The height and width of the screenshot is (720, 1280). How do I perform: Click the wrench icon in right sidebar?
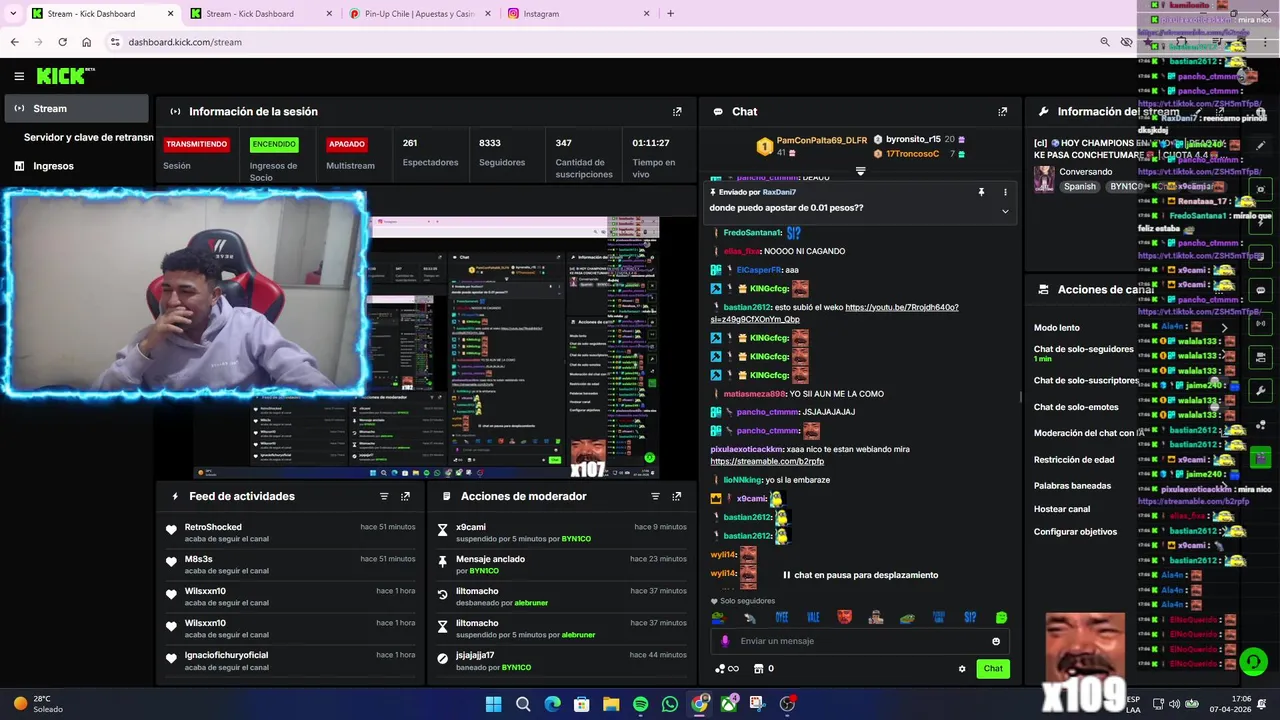(1261, 392)
